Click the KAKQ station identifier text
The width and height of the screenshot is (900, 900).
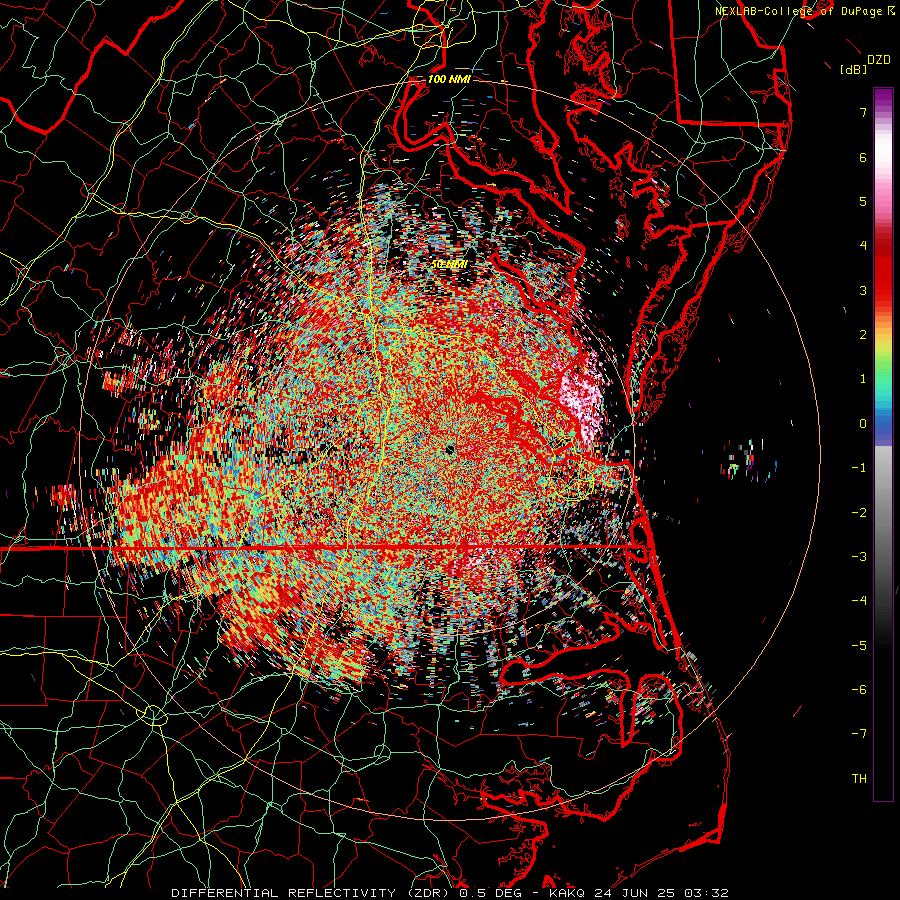pyautogui.click(x=567, y=893)
